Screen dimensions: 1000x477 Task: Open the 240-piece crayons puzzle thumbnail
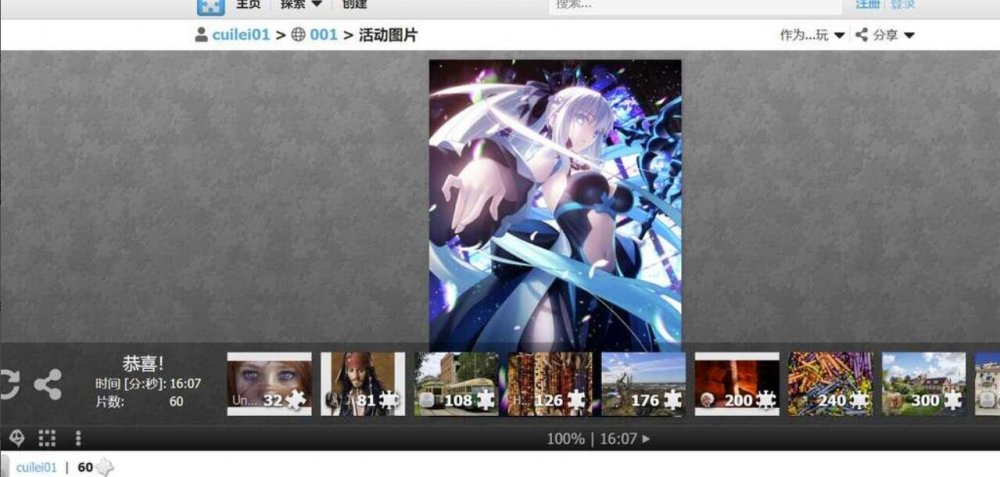coord(830,384)
